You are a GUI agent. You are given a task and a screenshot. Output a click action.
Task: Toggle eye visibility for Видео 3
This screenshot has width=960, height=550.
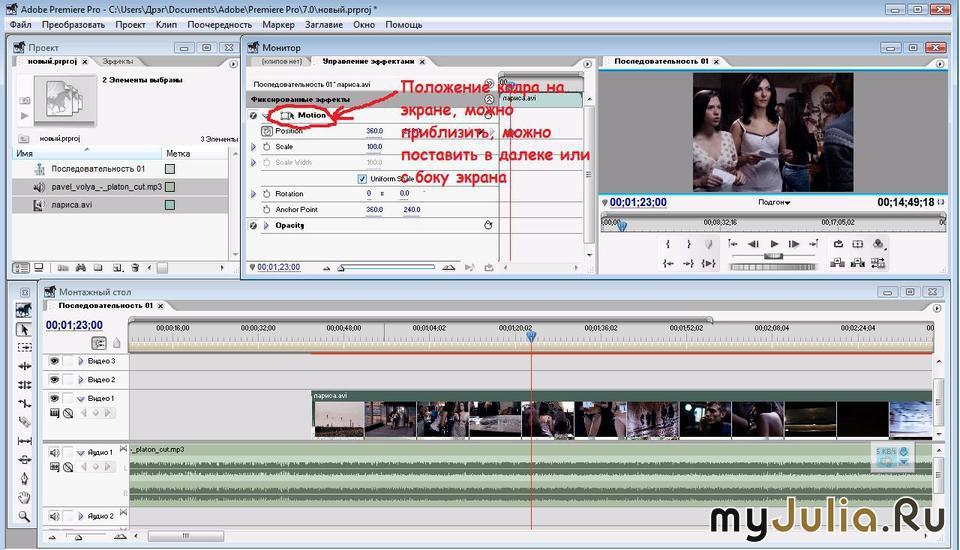click(x=54, y=361)
